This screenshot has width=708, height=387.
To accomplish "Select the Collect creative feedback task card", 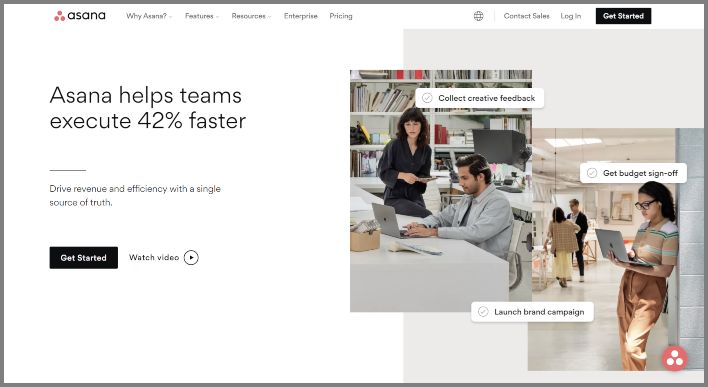I will [x=480, y=98].
